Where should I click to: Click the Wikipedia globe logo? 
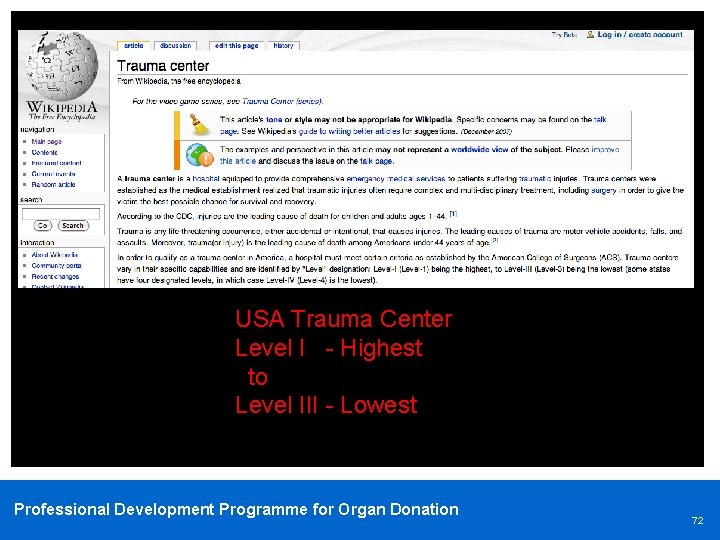coord(62,66)
